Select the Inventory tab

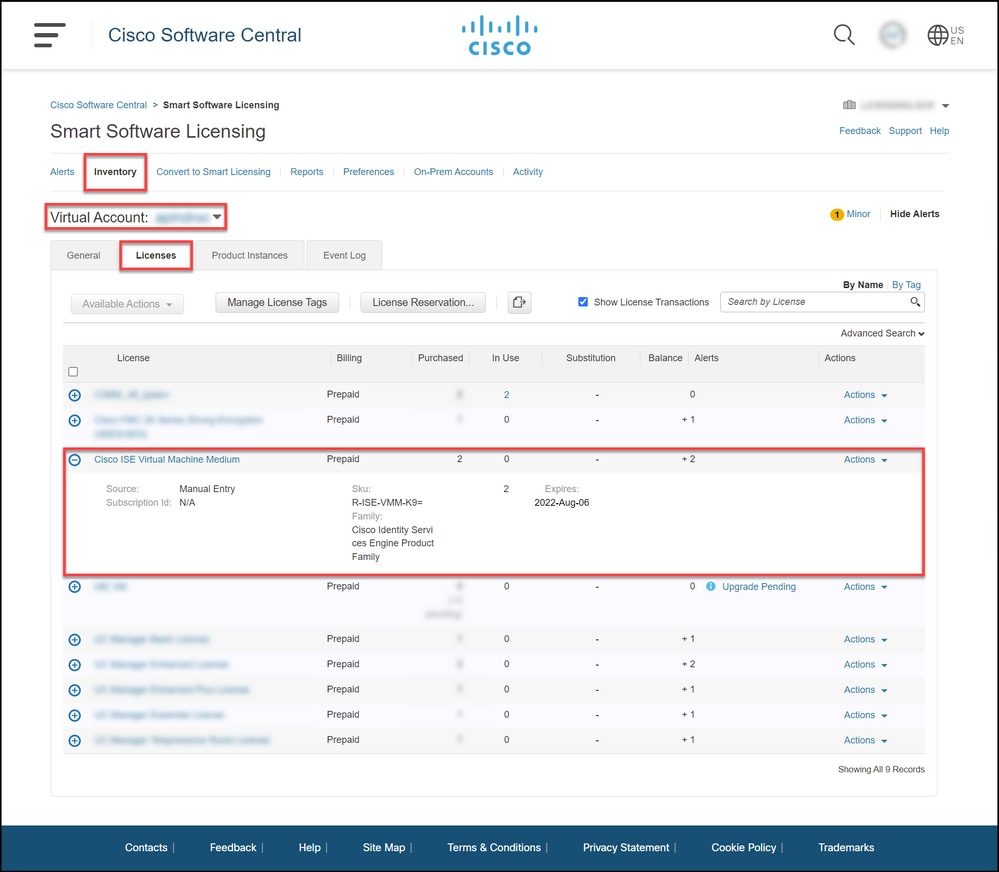115,172
